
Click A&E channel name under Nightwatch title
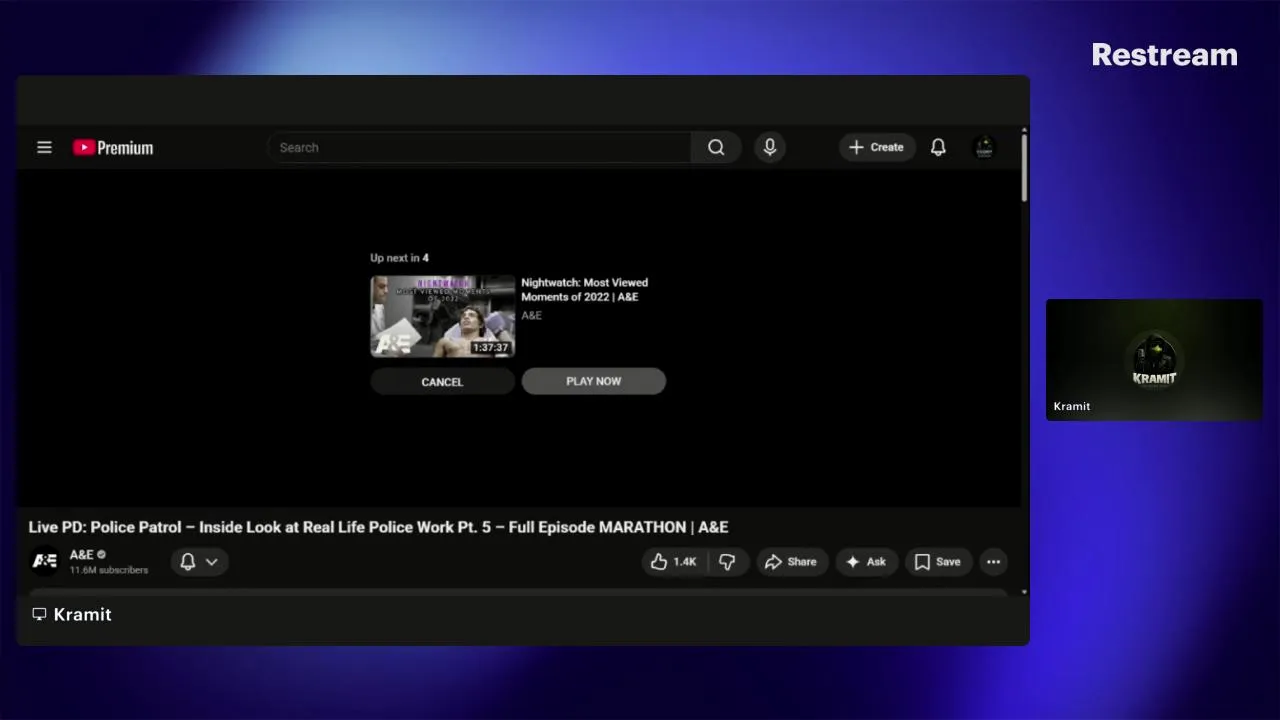tap(531, 315)
